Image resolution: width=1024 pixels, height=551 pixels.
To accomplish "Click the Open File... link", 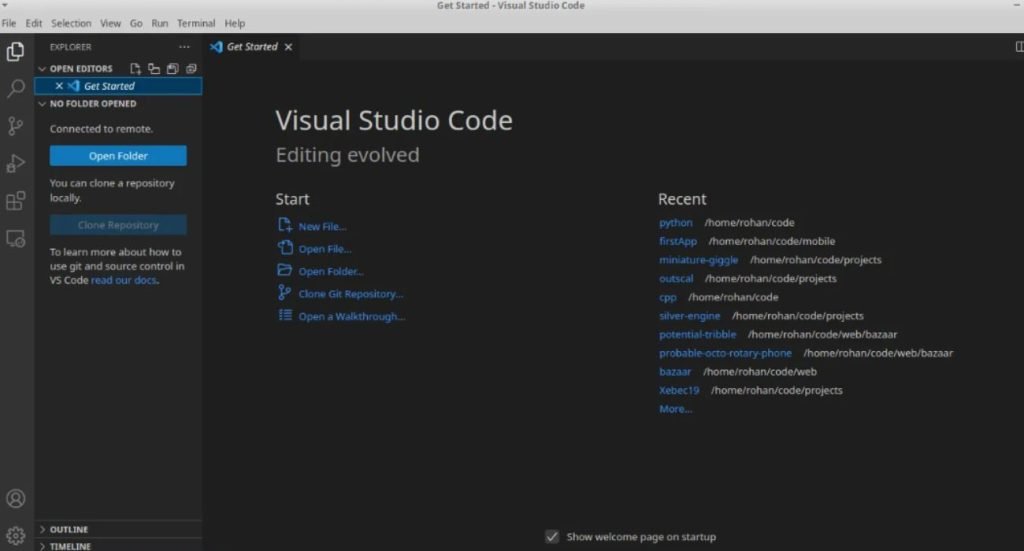I will coord(325,249).
